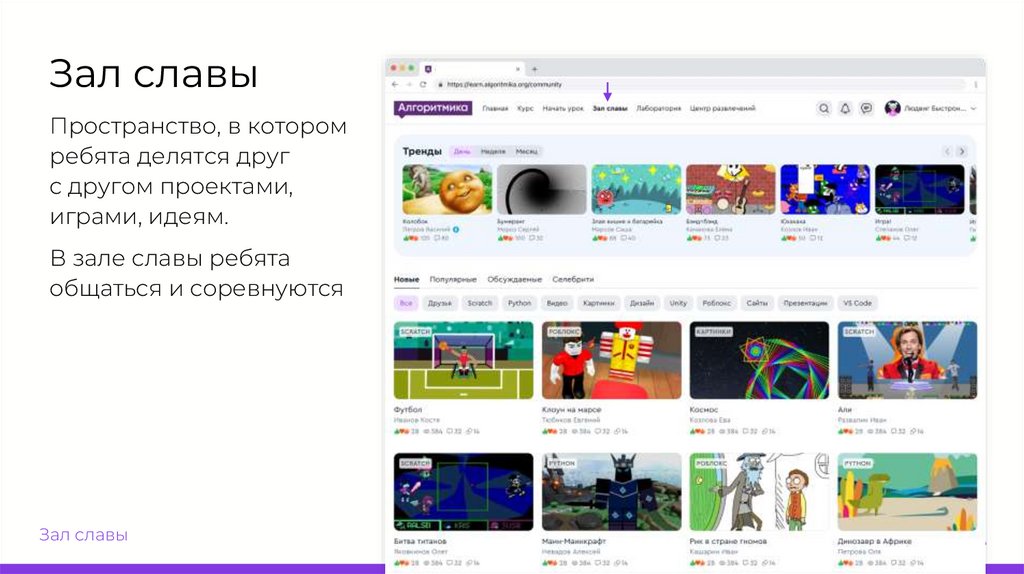Screen dimensions: 1024x574
Task: Select the Месяц trend period toggle
Action: coord(526,151)
